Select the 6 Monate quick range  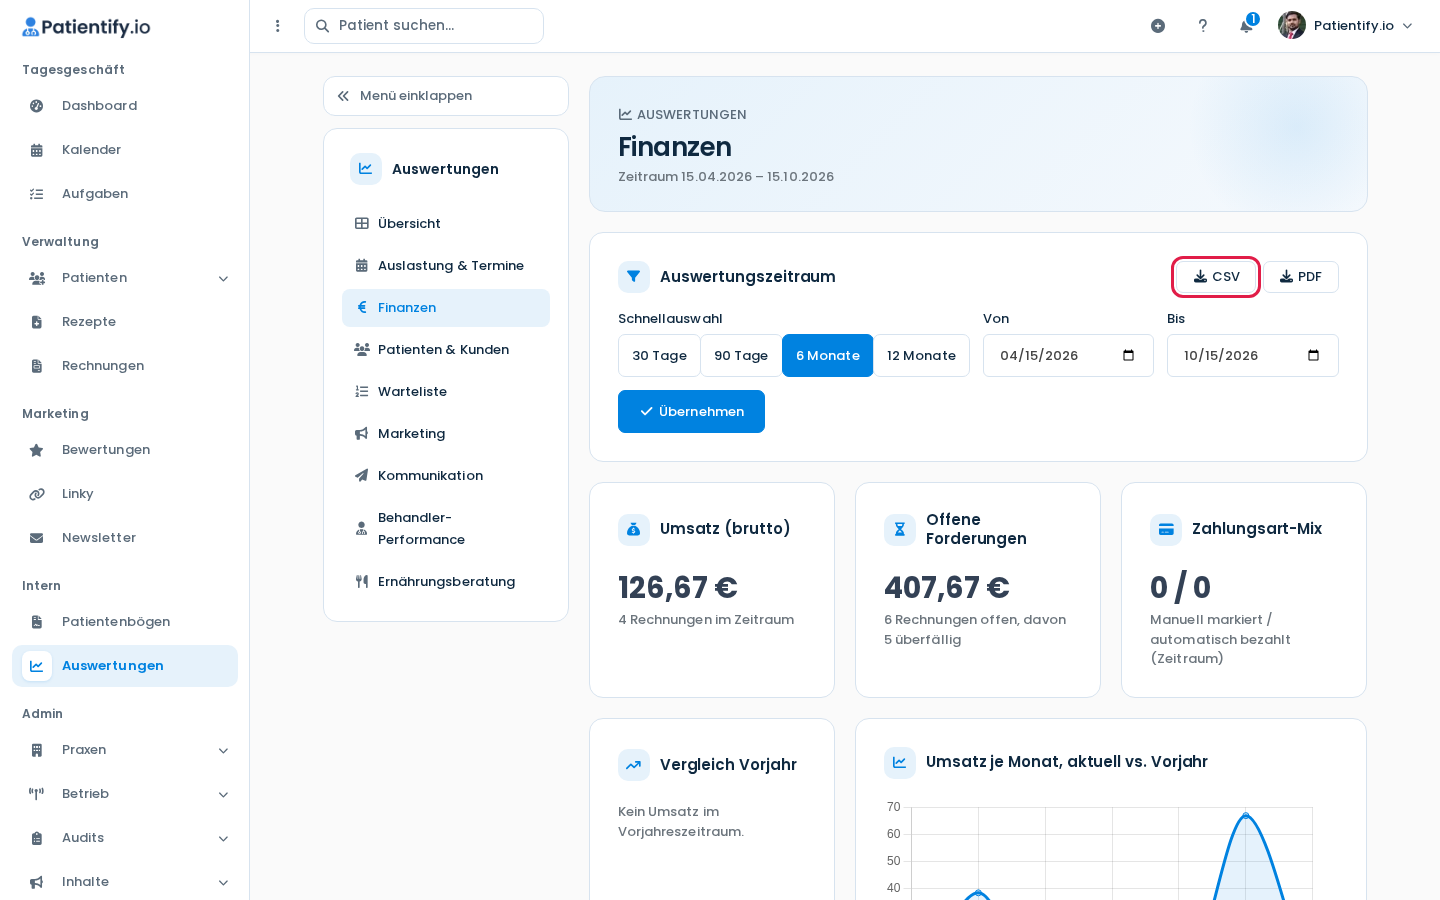coord(828,356)
